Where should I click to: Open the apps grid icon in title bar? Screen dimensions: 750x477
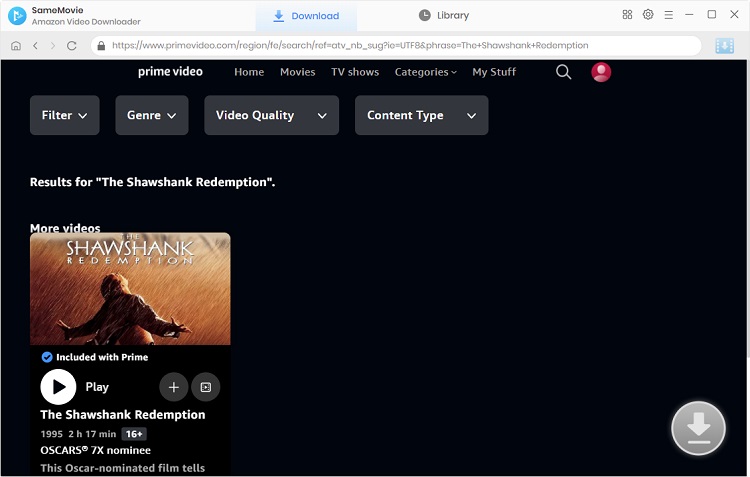(x=627, y=14)
